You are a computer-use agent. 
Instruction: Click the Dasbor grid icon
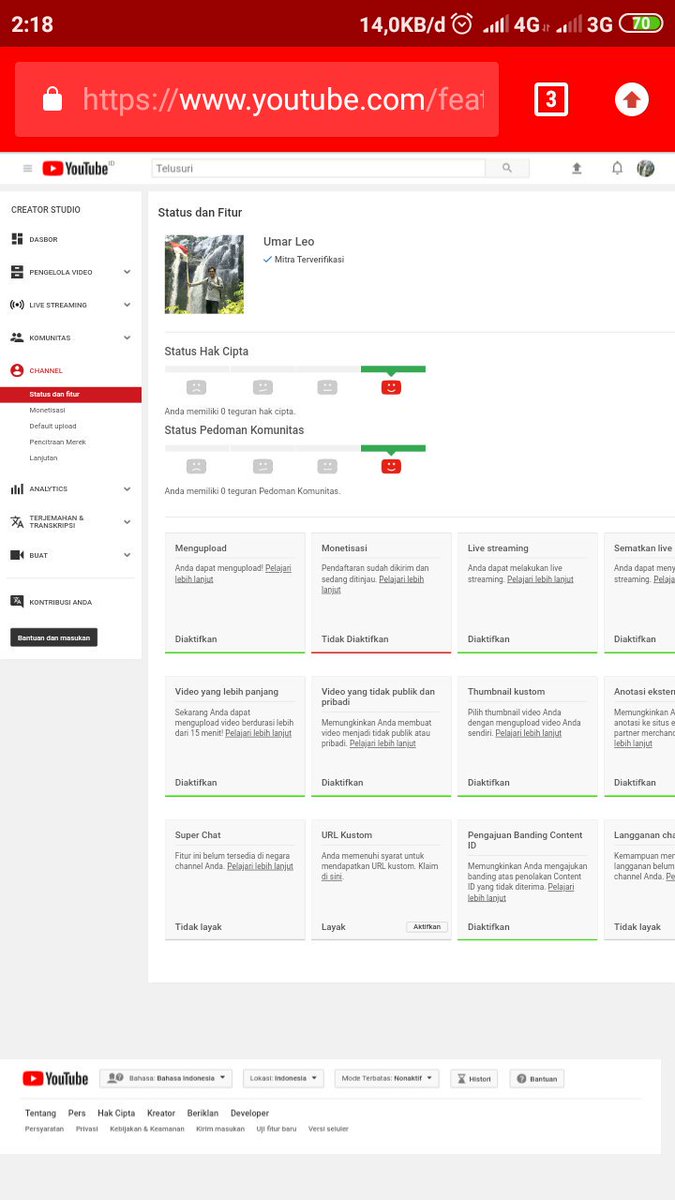coord(17,239)
